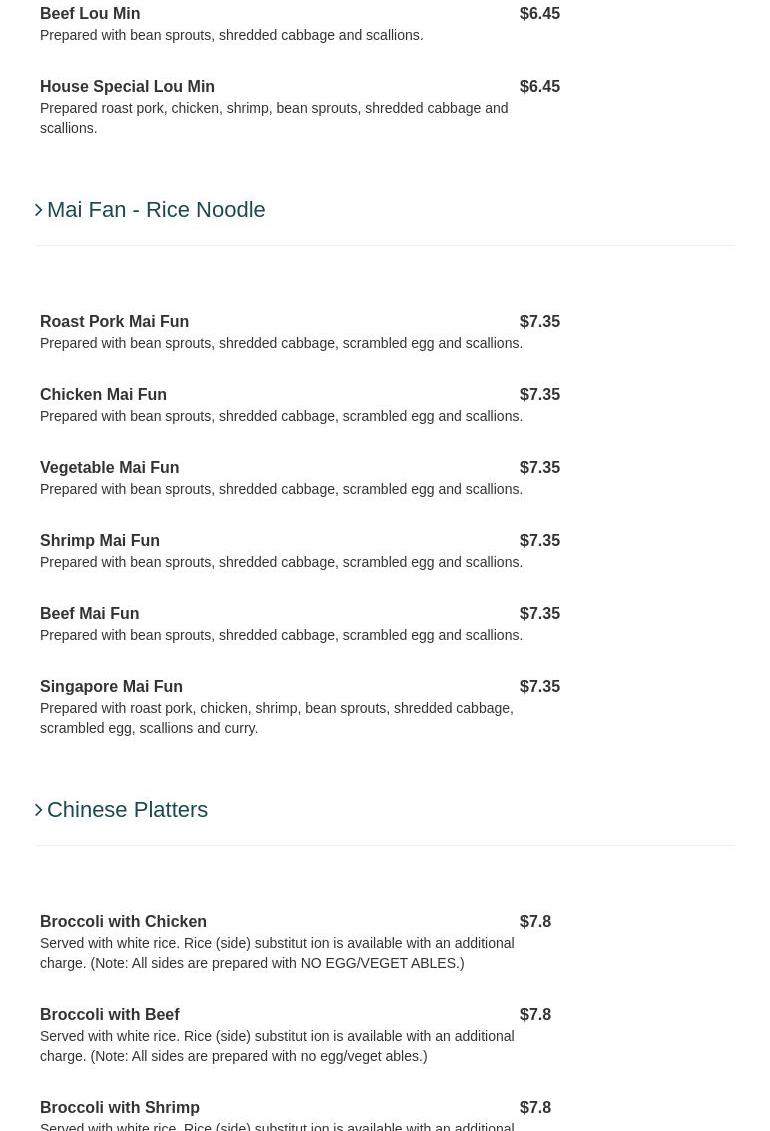770x1131 pixels.
Task: Click the Broccoli with Chicken description text
Action: (x=276, y=953)
